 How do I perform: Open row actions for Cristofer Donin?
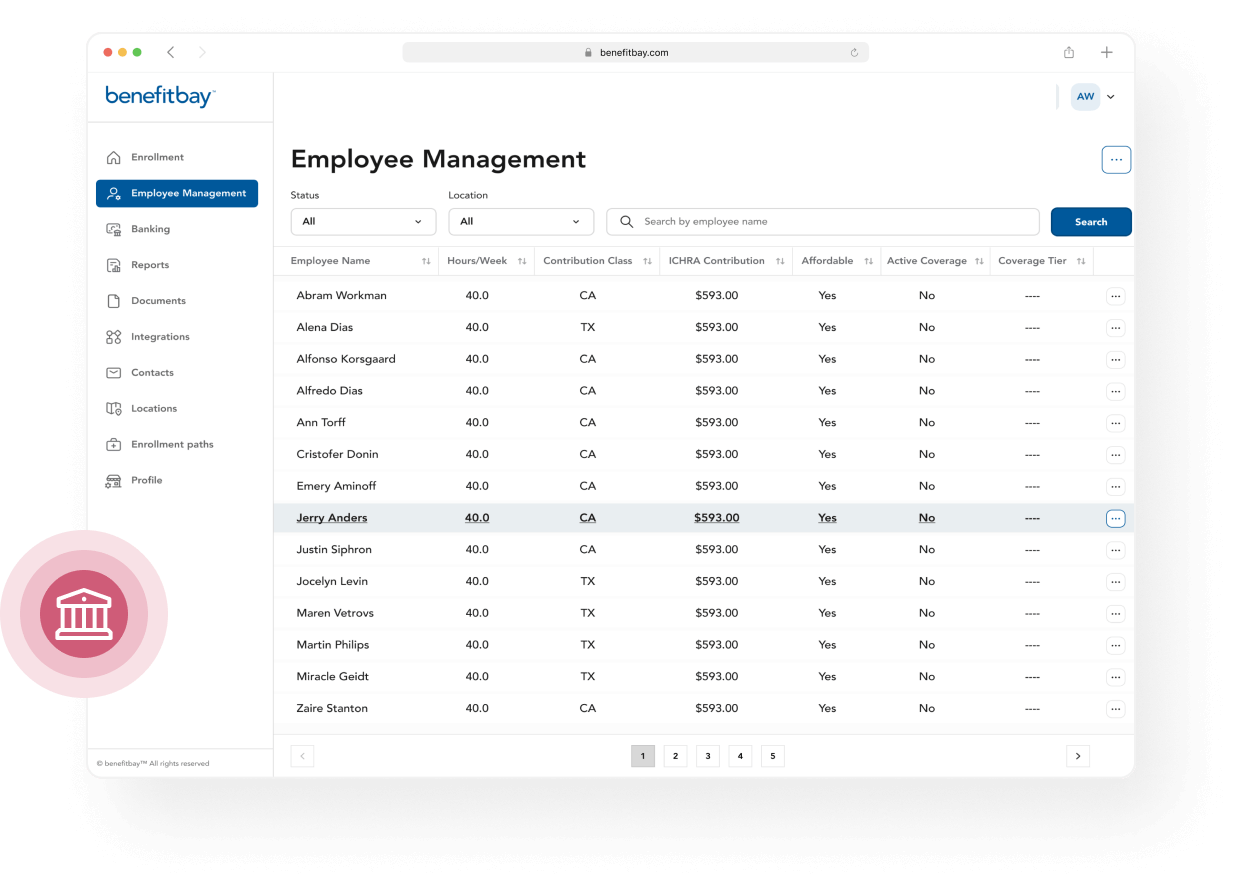[x=1116, y=455]
